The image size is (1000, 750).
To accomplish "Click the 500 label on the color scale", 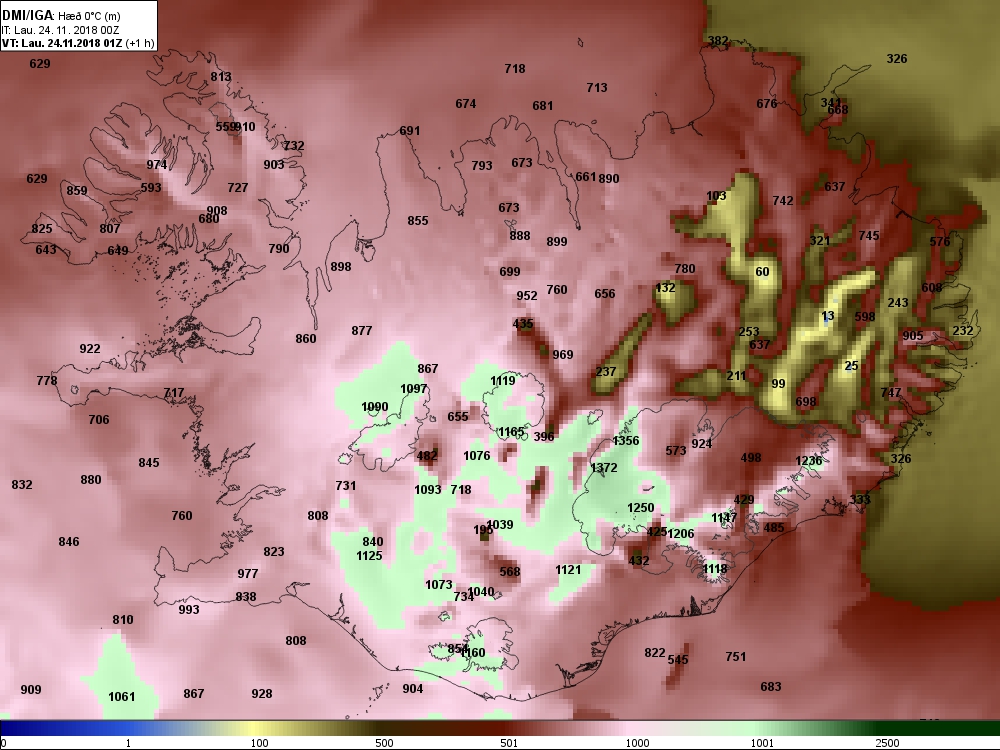I will coord(384,743).
